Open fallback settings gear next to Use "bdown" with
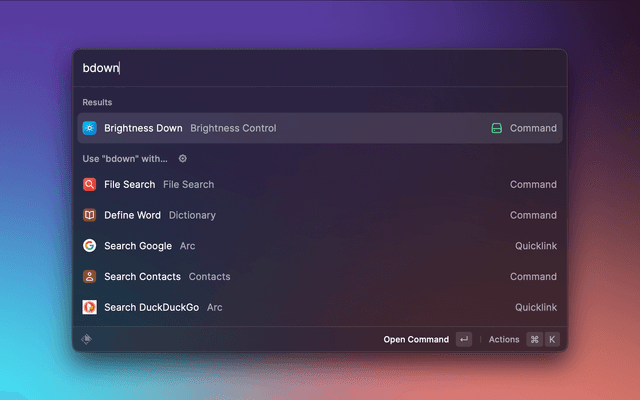The height and width of the screenshot is (400, 640). click(182, 158)
